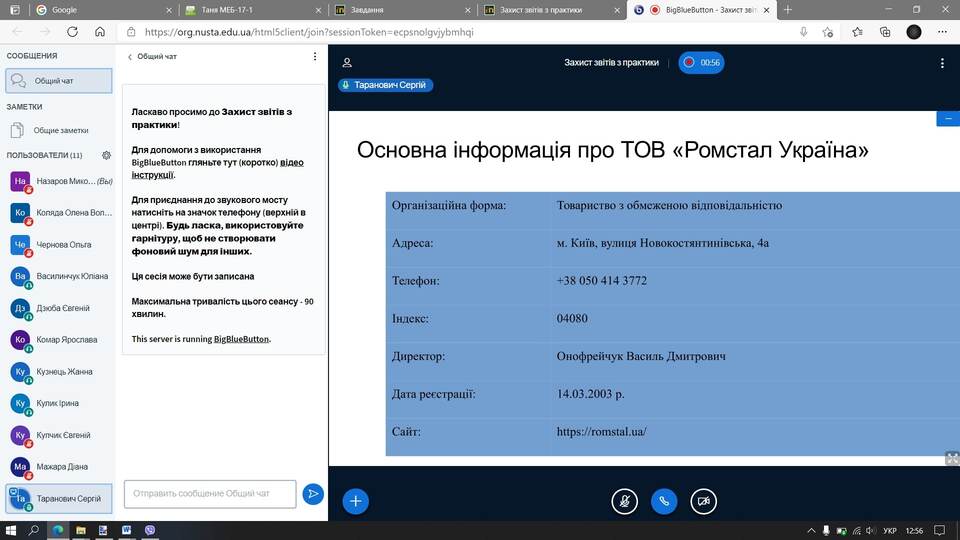This screenshot has height=540, width=960.
Task: Open the BigBlueButton link in chat
Action: tap(241, 339)
